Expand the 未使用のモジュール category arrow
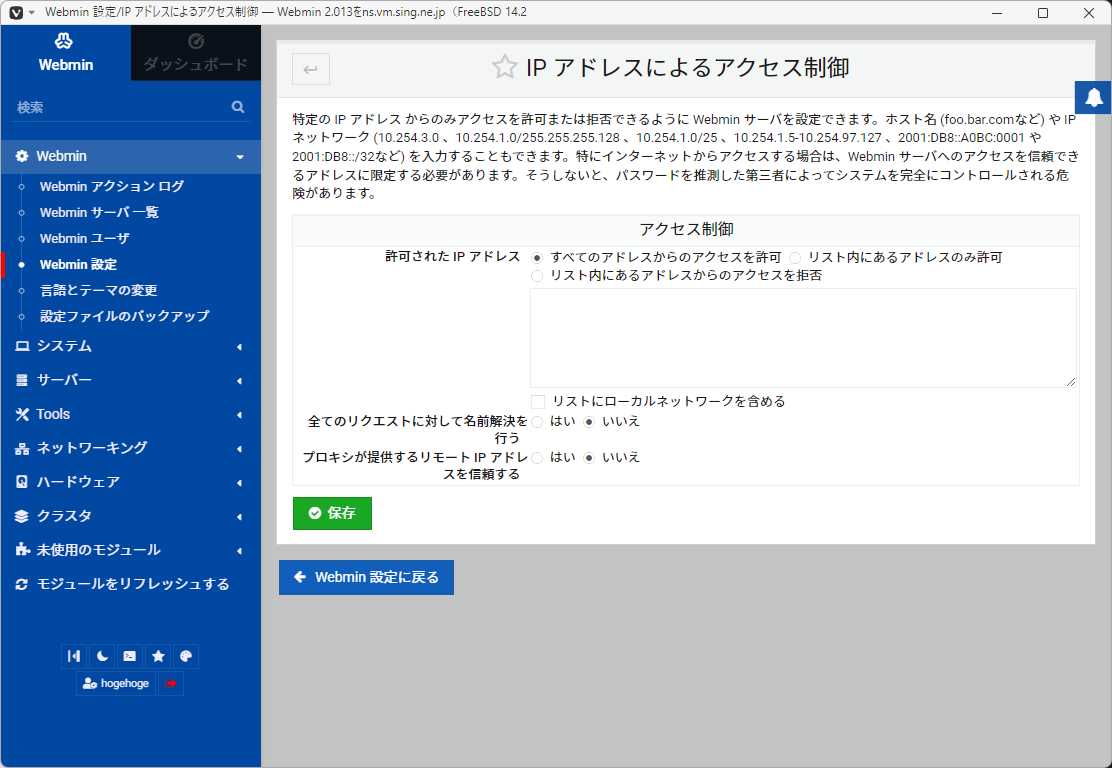The height and width of the screenshot is (768, 1112). pyautogui.click(x=239, y=551)
